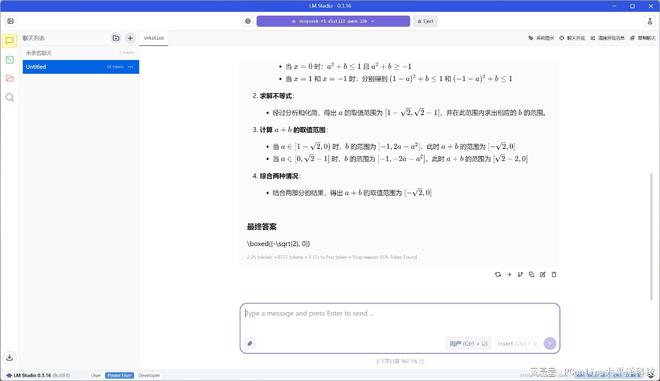
Task: Switch to Developer mode in status bar
Action: (149, 375)
